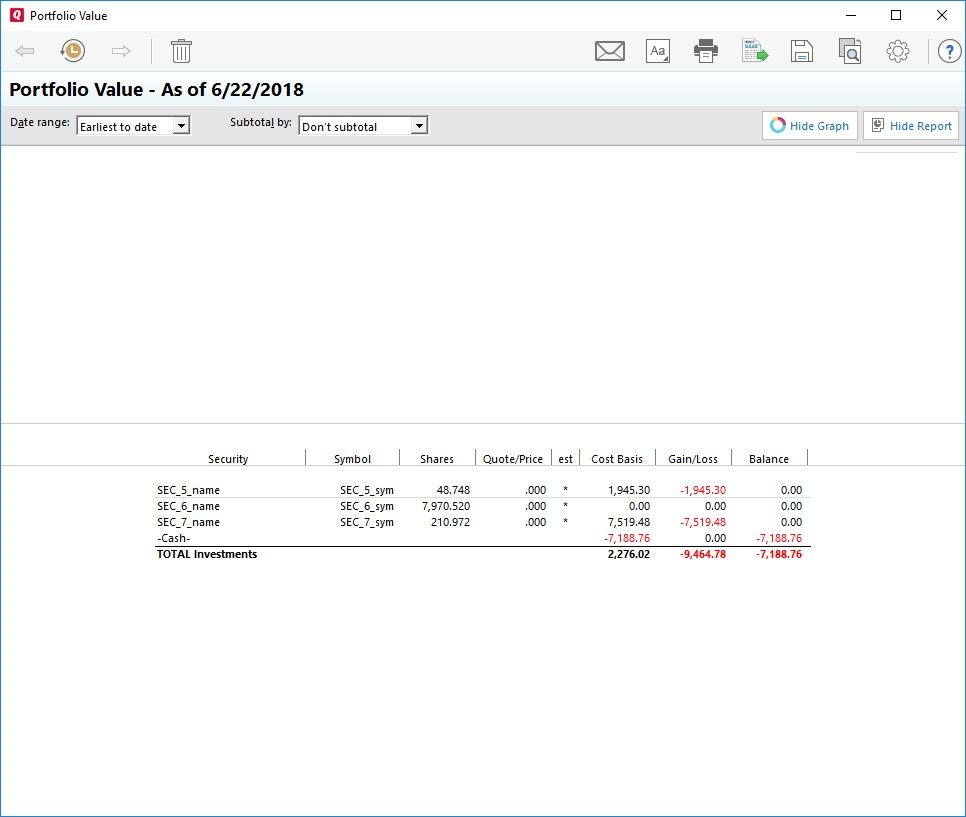Viewport: 966px width, 817px height.
Task: Open the font settings Aa icon
Action: [657, 51]
